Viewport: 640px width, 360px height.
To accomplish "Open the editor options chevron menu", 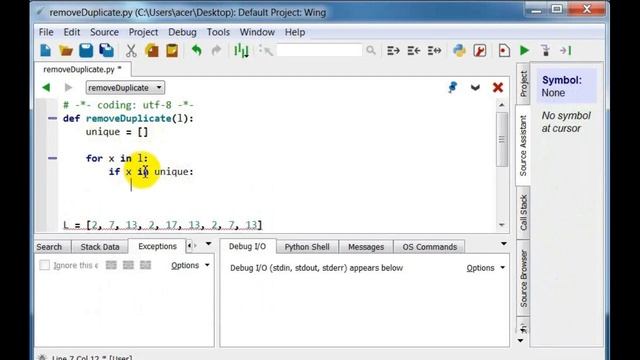I will pos(475,87).
